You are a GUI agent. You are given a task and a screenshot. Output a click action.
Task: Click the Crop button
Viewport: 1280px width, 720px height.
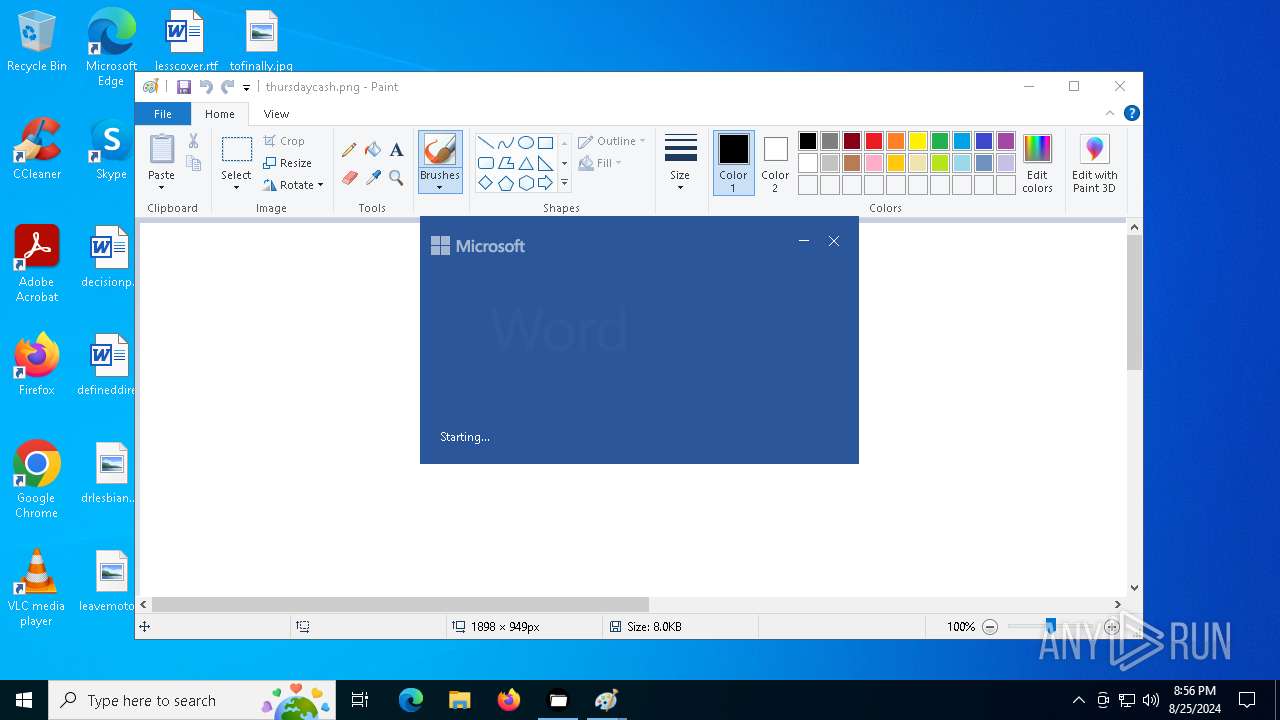tap(284, 141)
